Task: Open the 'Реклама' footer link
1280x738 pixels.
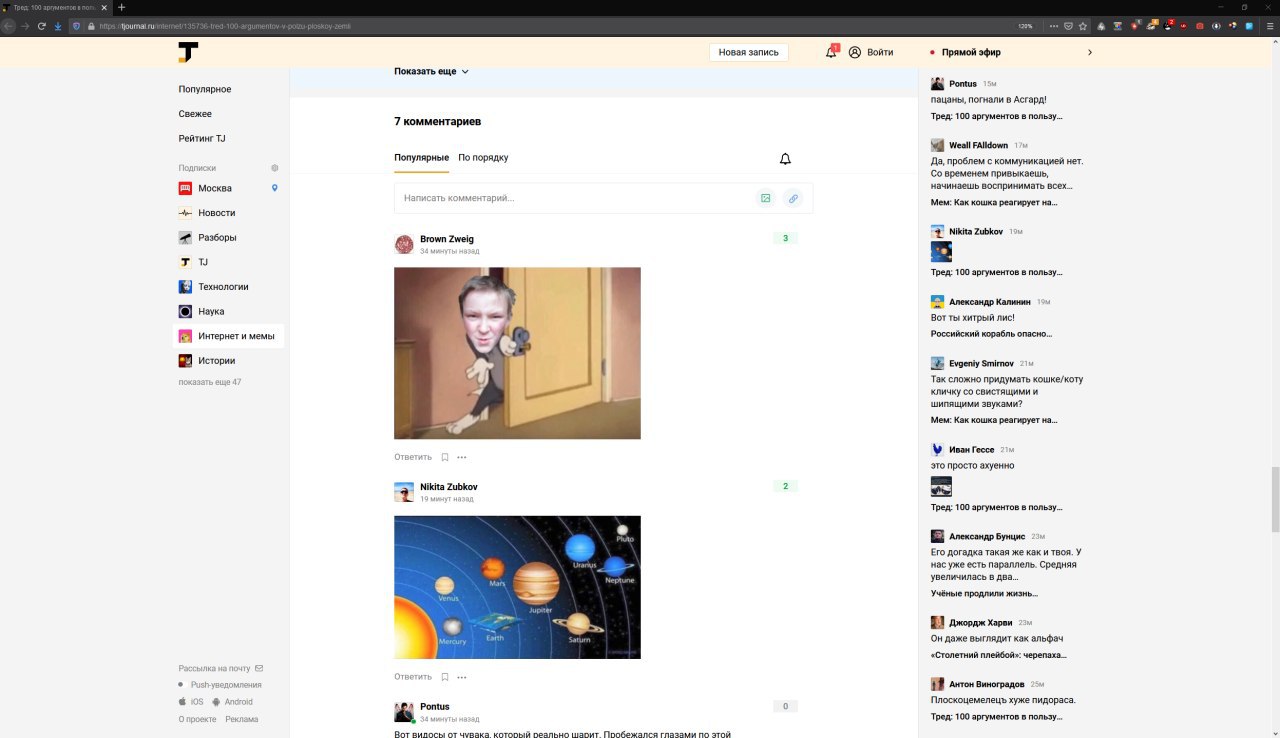Action: (x=242, y=719)
